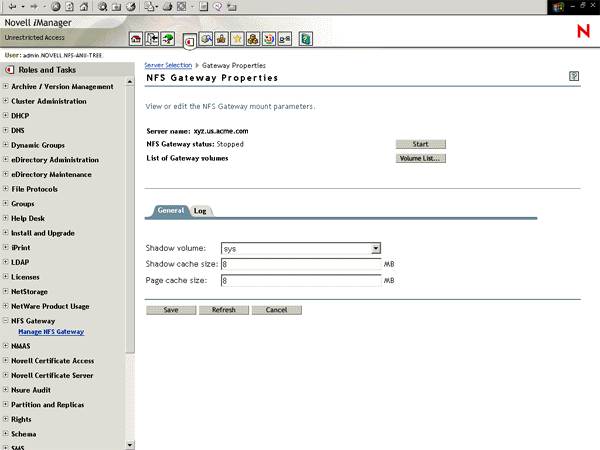Expand Partition and Replicas
The image size is (600, 450).
tap(5, 404)
